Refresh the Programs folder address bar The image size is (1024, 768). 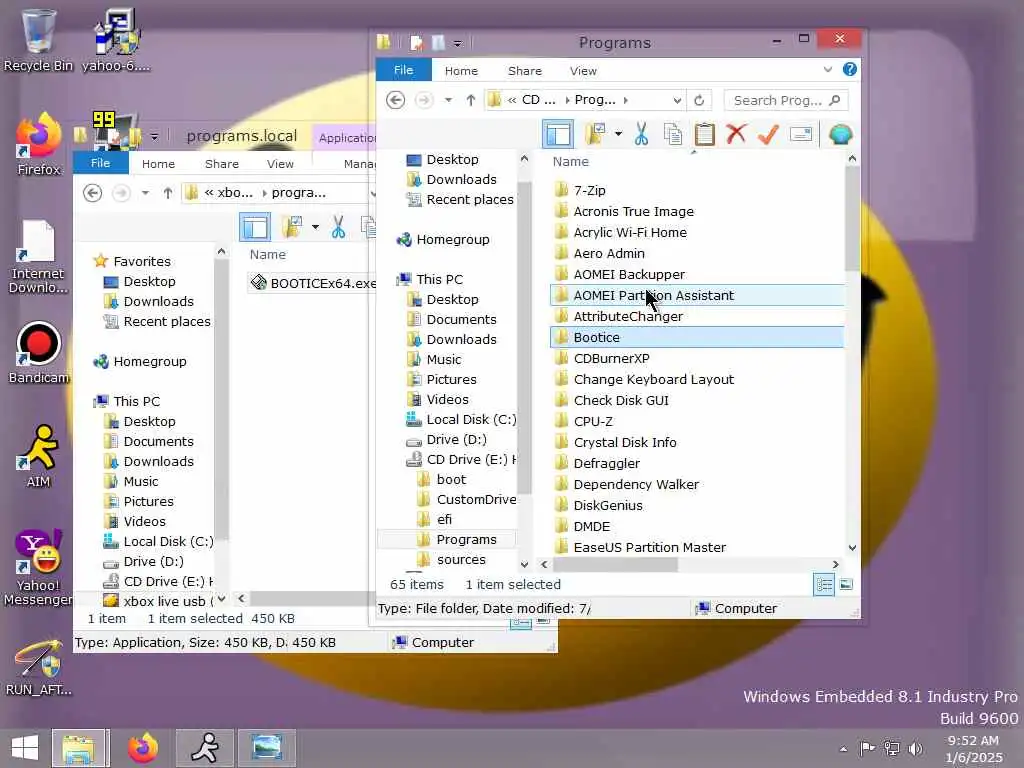699,100
